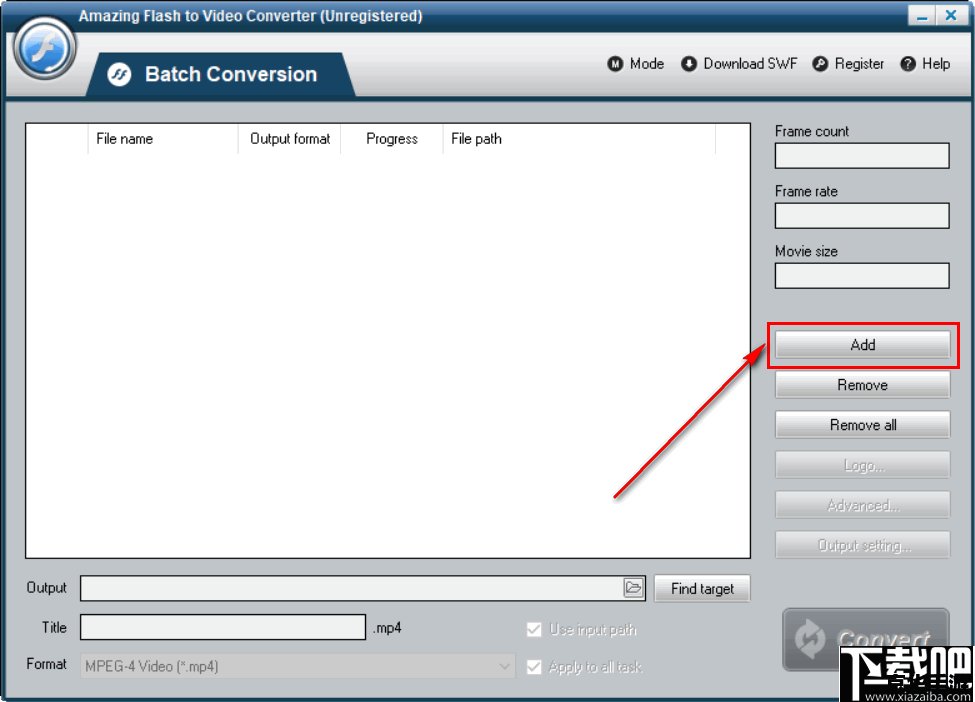
Task: Click the Remove button
Action: [862, 385]
